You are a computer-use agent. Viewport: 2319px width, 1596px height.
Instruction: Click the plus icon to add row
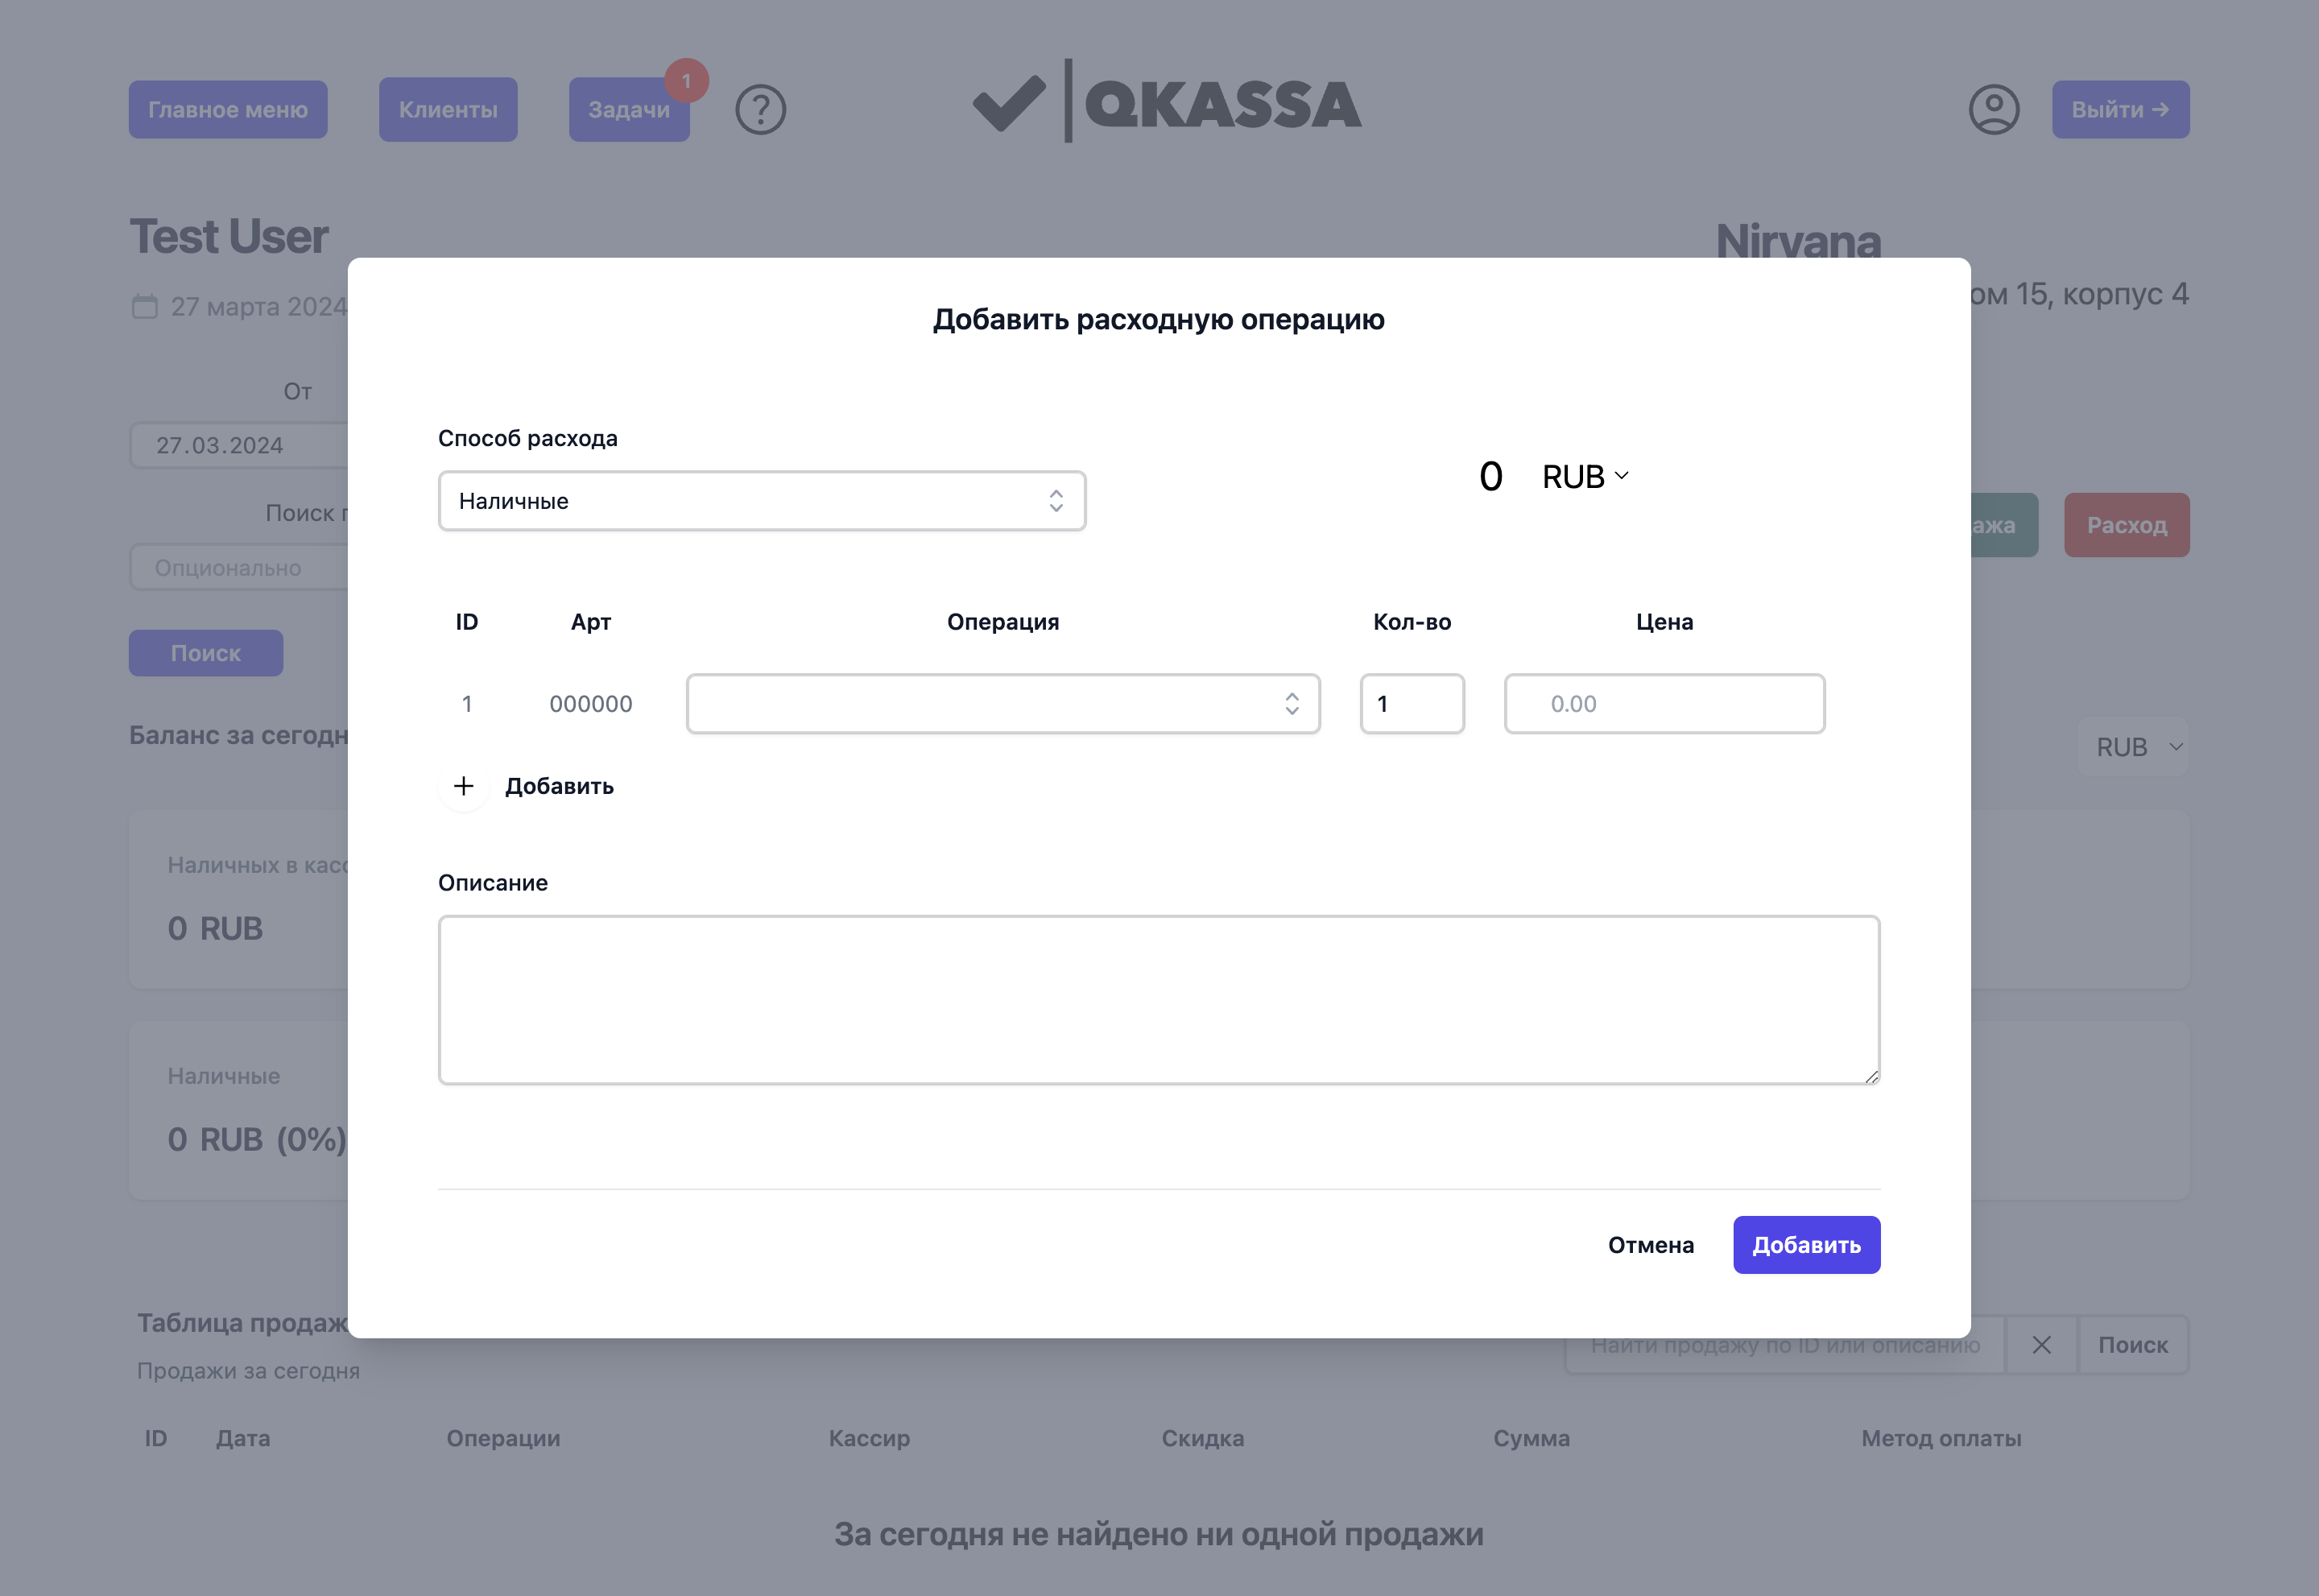pos(464,786)
